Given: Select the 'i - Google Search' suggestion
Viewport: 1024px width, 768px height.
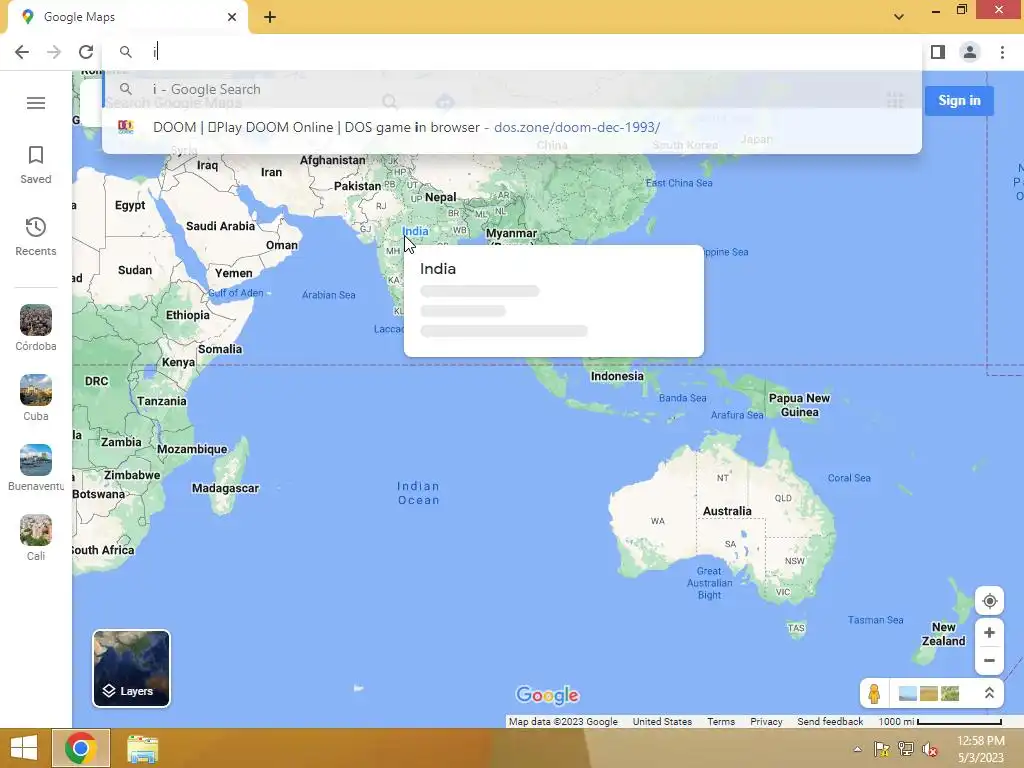Looking at the screenshot, I should tap(513, 89).
